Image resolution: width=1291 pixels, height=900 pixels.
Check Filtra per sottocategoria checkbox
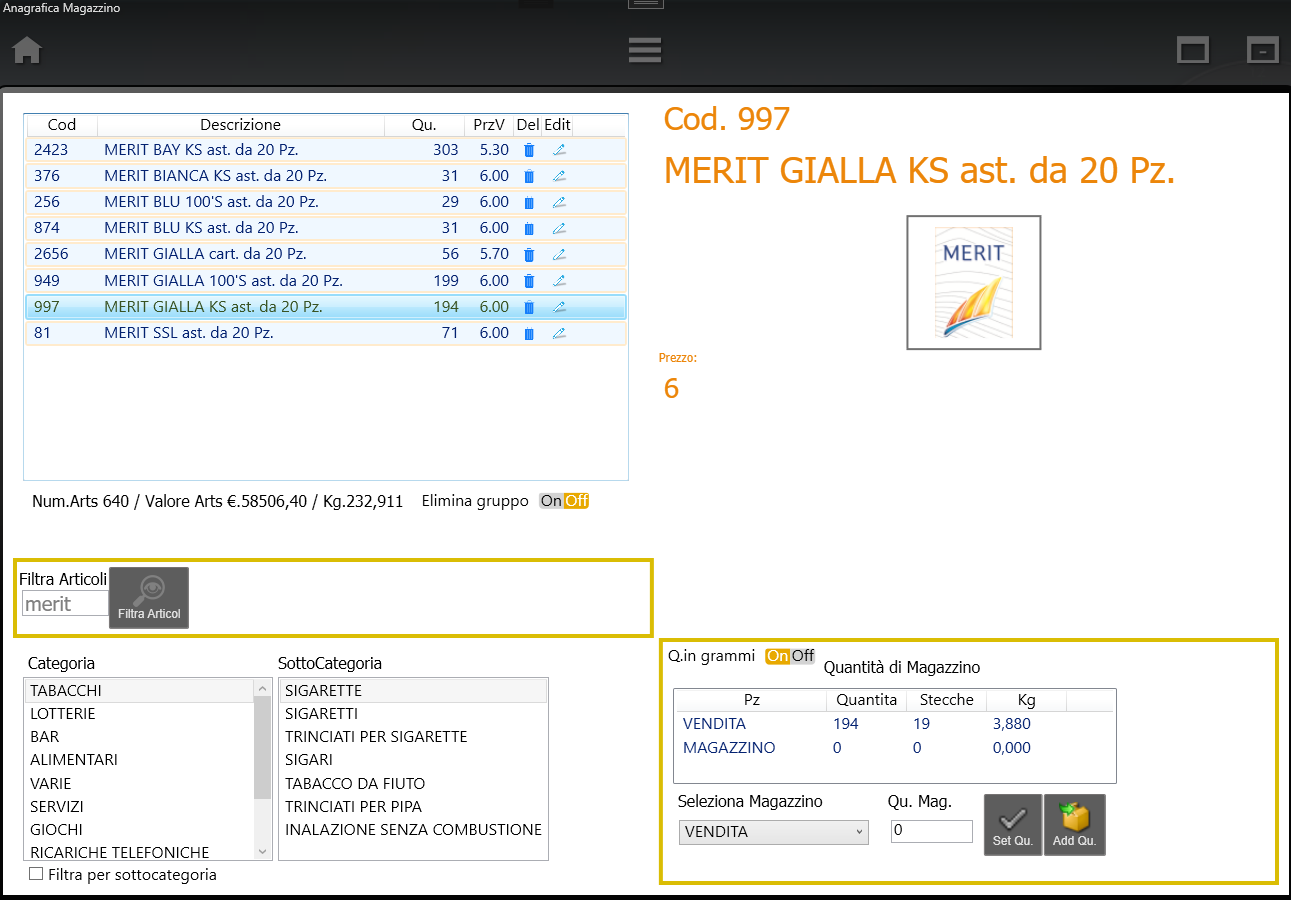(x=36, y=874)
